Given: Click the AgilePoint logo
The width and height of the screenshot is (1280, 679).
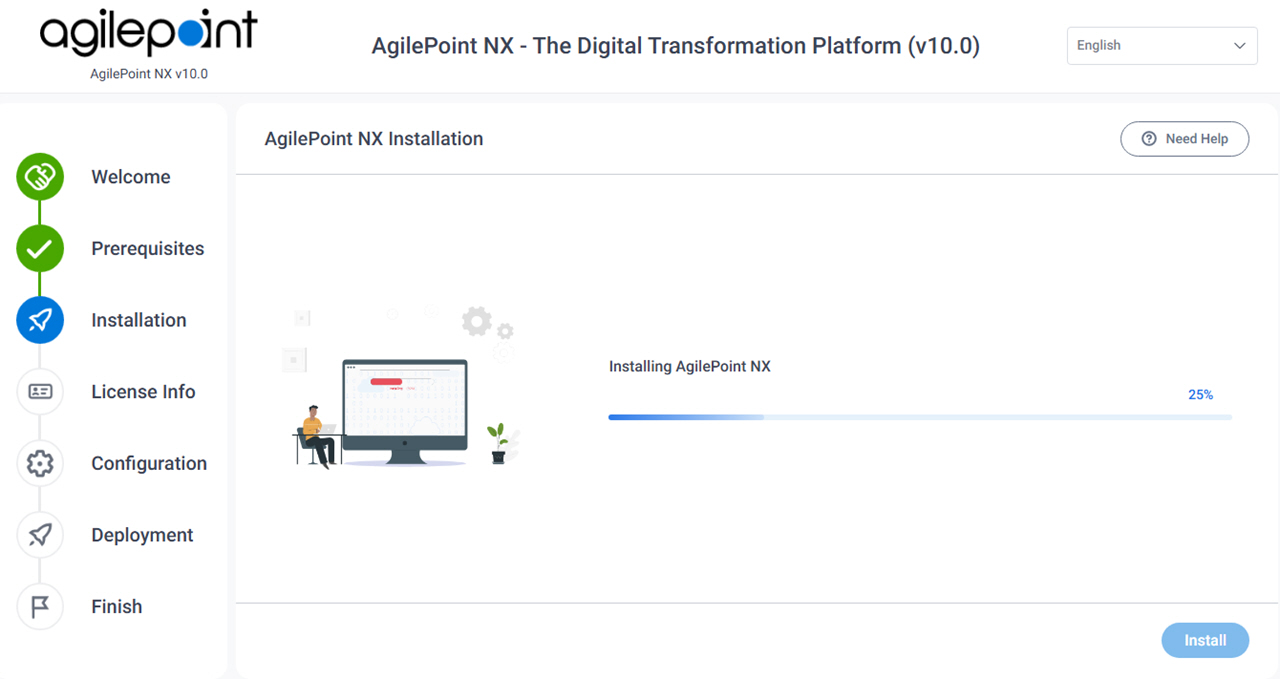Looking at the screenshot, I should [148, 34].
